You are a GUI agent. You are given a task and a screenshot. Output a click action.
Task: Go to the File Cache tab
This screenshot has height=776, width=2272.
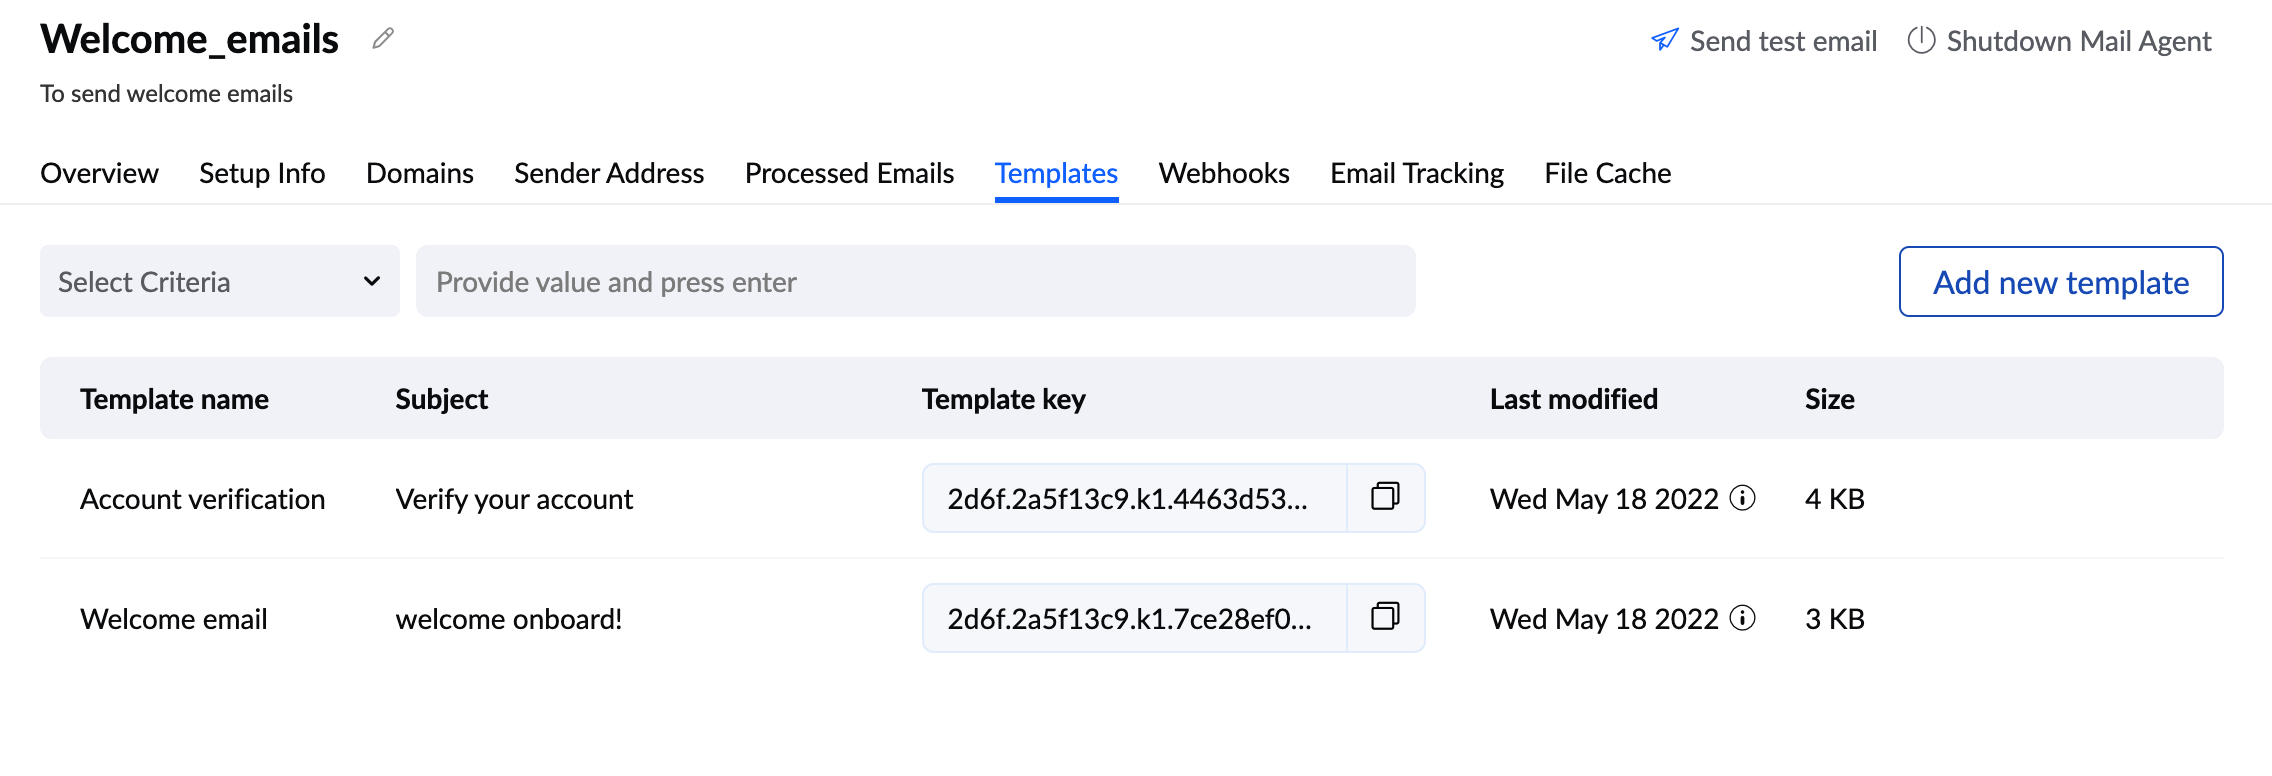[1606, 173]
